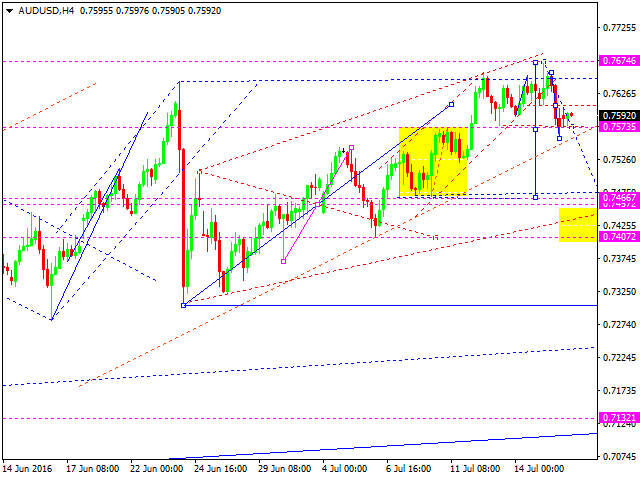Click the 0.71735 price axis value

(619, 391)
